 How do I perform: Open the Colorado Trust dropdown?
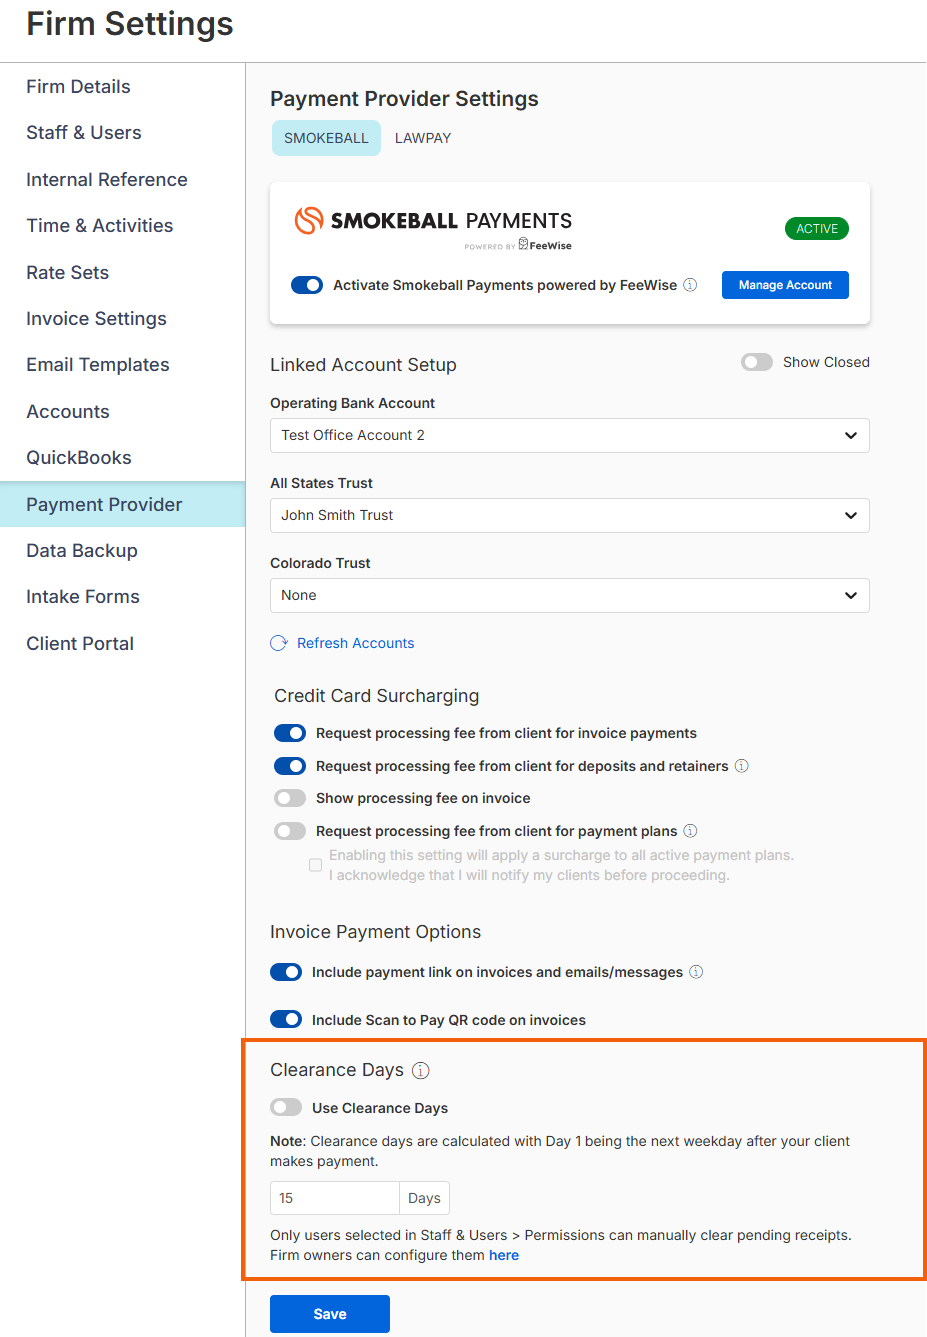coord(570,595)
